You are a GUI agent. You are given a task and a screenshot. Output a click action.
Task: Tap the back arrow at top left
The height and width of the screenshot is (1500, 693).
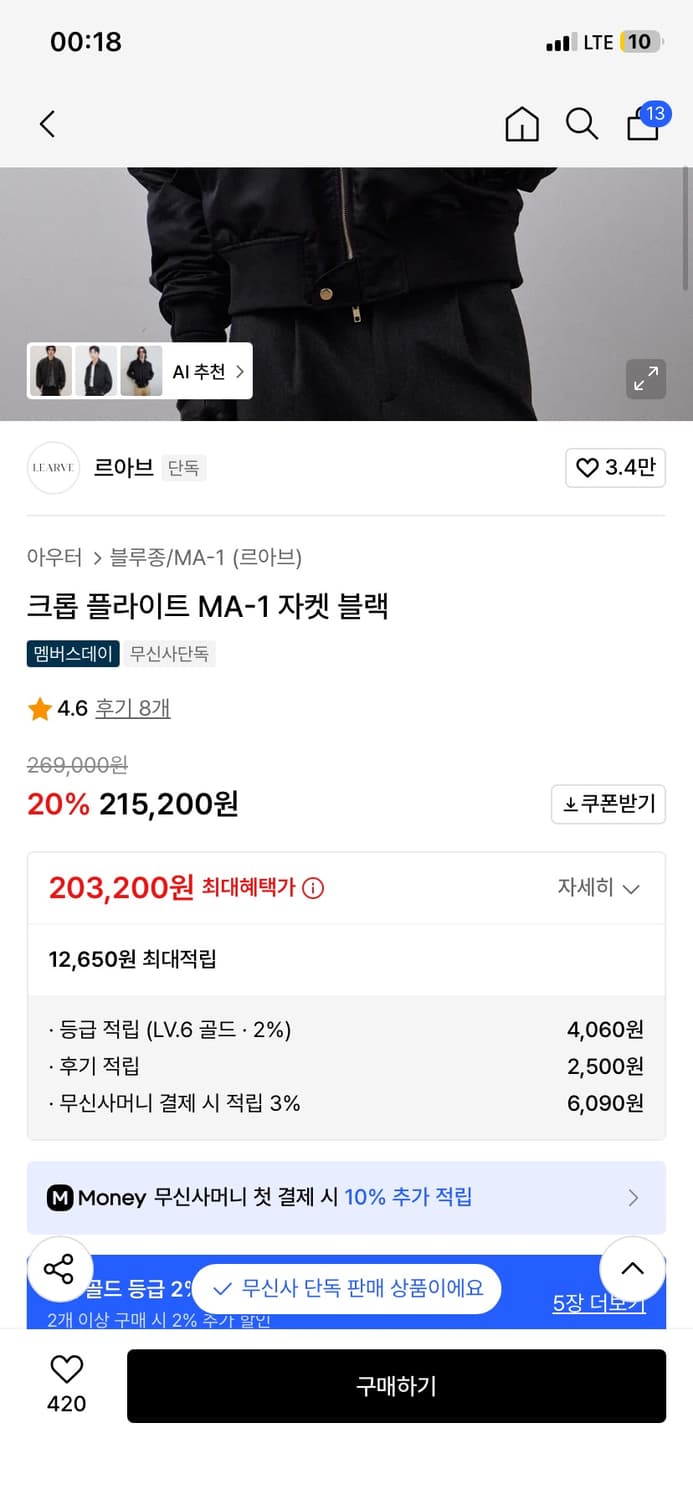point(46,124)
